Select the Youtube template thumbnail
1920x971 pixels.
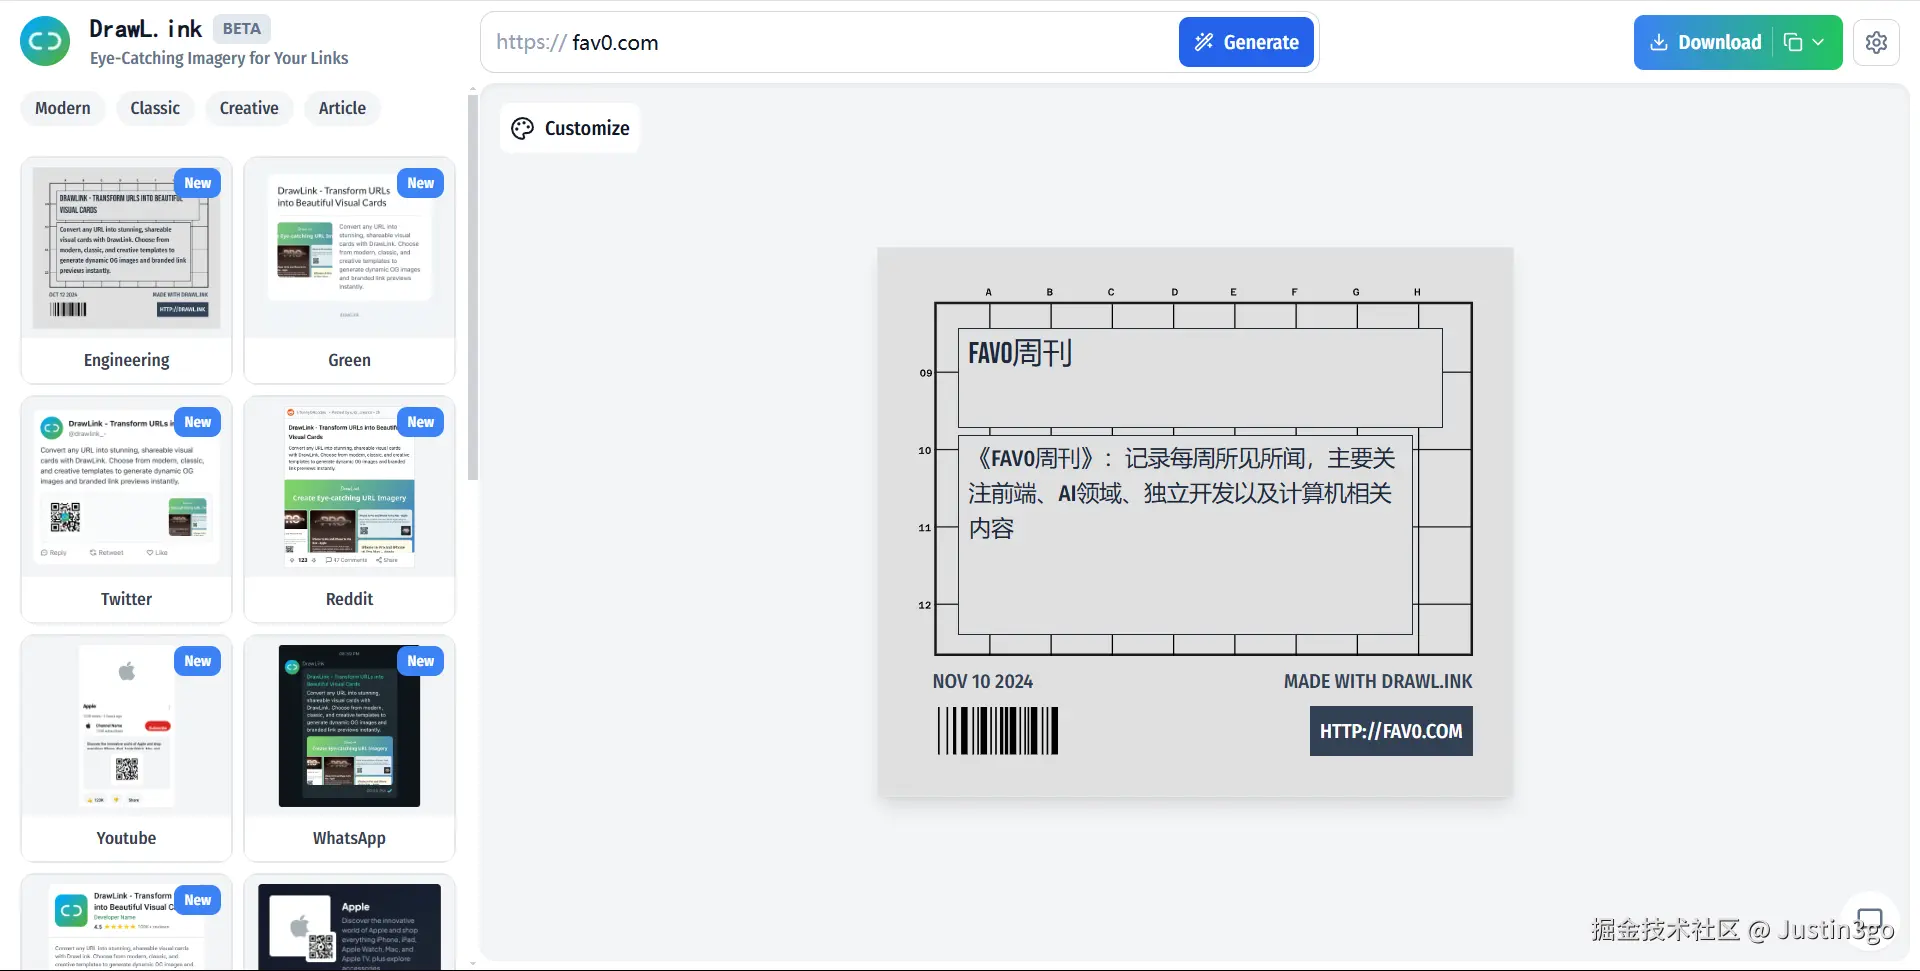tap(126, 727)
